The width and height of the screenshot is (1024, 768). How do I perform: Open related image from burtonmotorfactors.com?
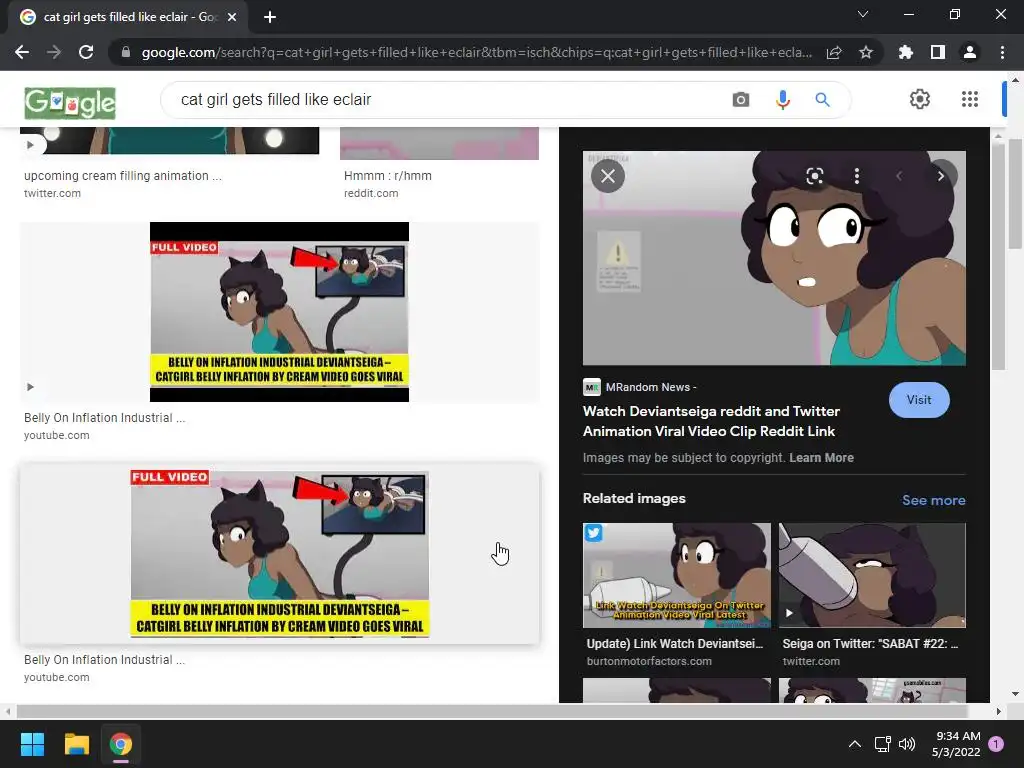pos(677,575)
